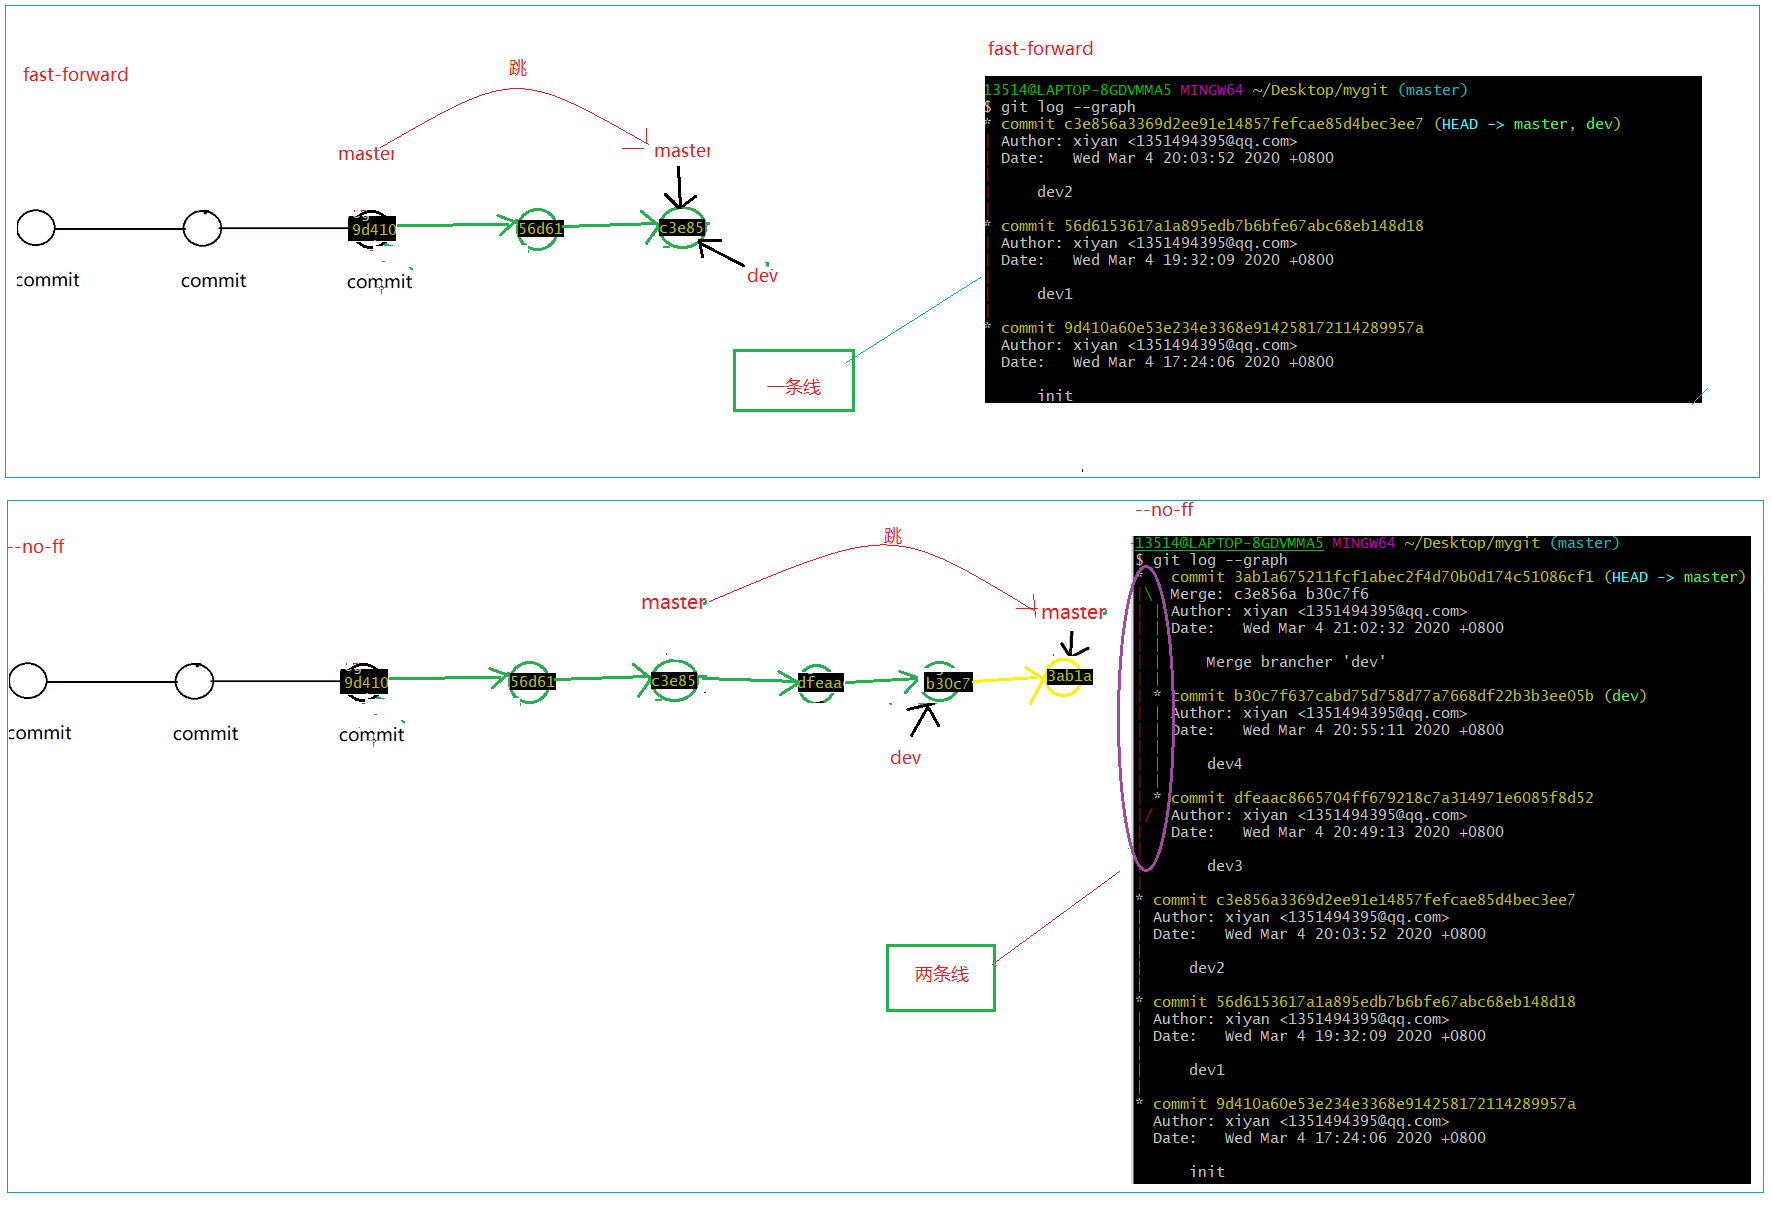Click the 'git log --graph' command in the top terminal

click(1067, 107)
